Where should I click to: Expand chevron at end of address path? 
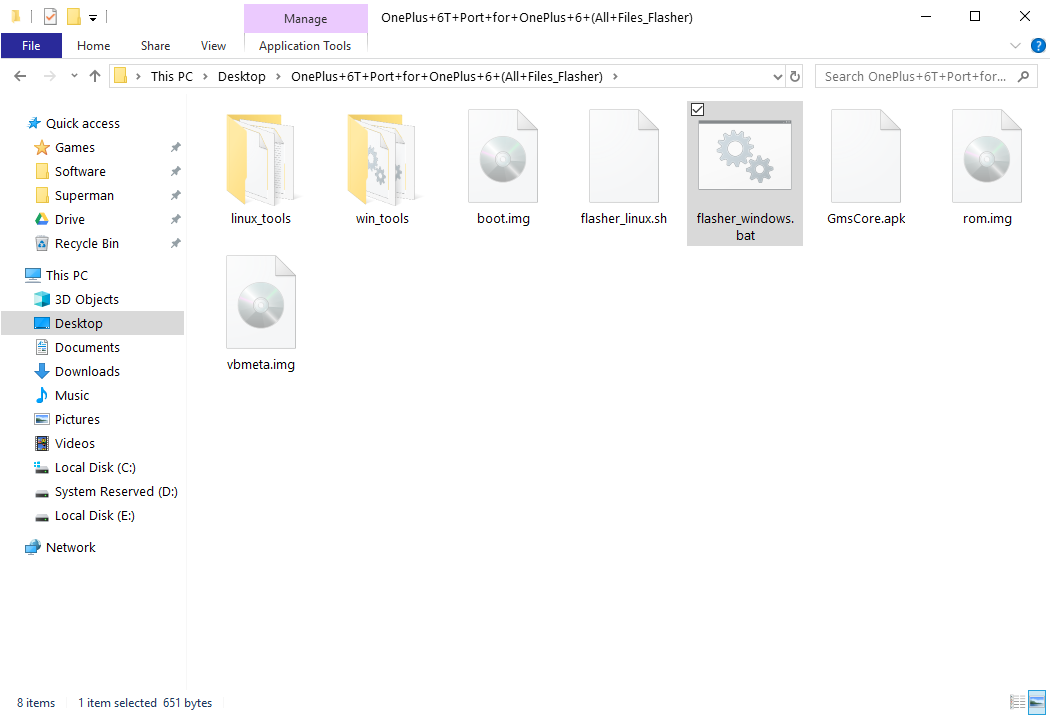[x=615, y=76]
